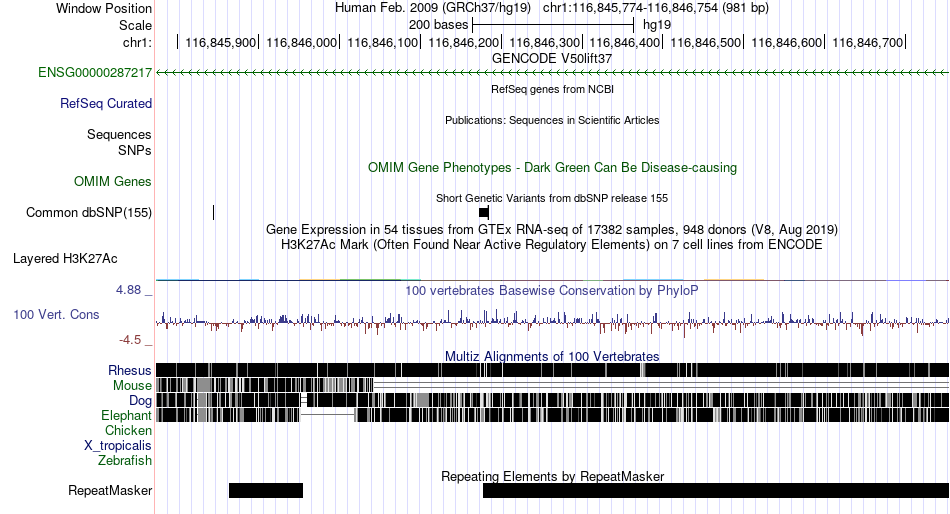Click the GENCODE V50lift37 track title

pos(552,59)
